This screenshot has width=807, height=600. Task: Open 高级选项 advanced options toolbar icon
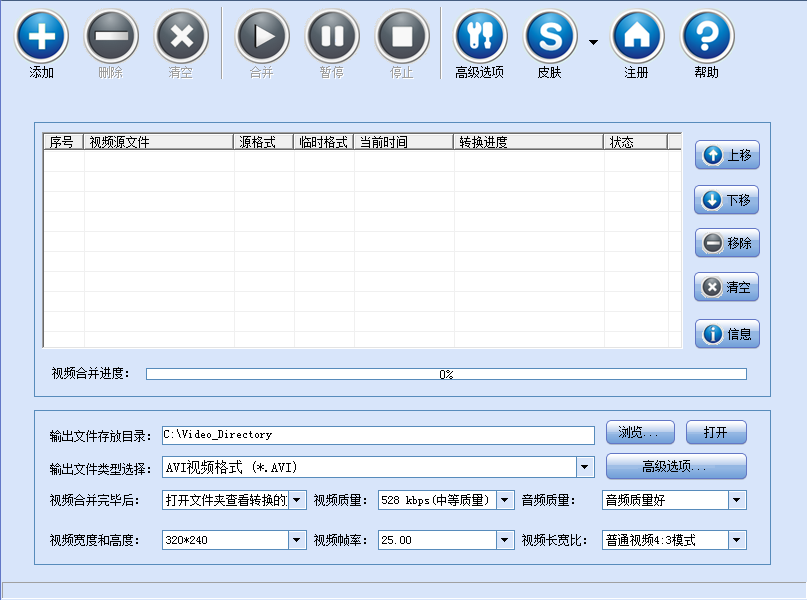click(480, 36)
